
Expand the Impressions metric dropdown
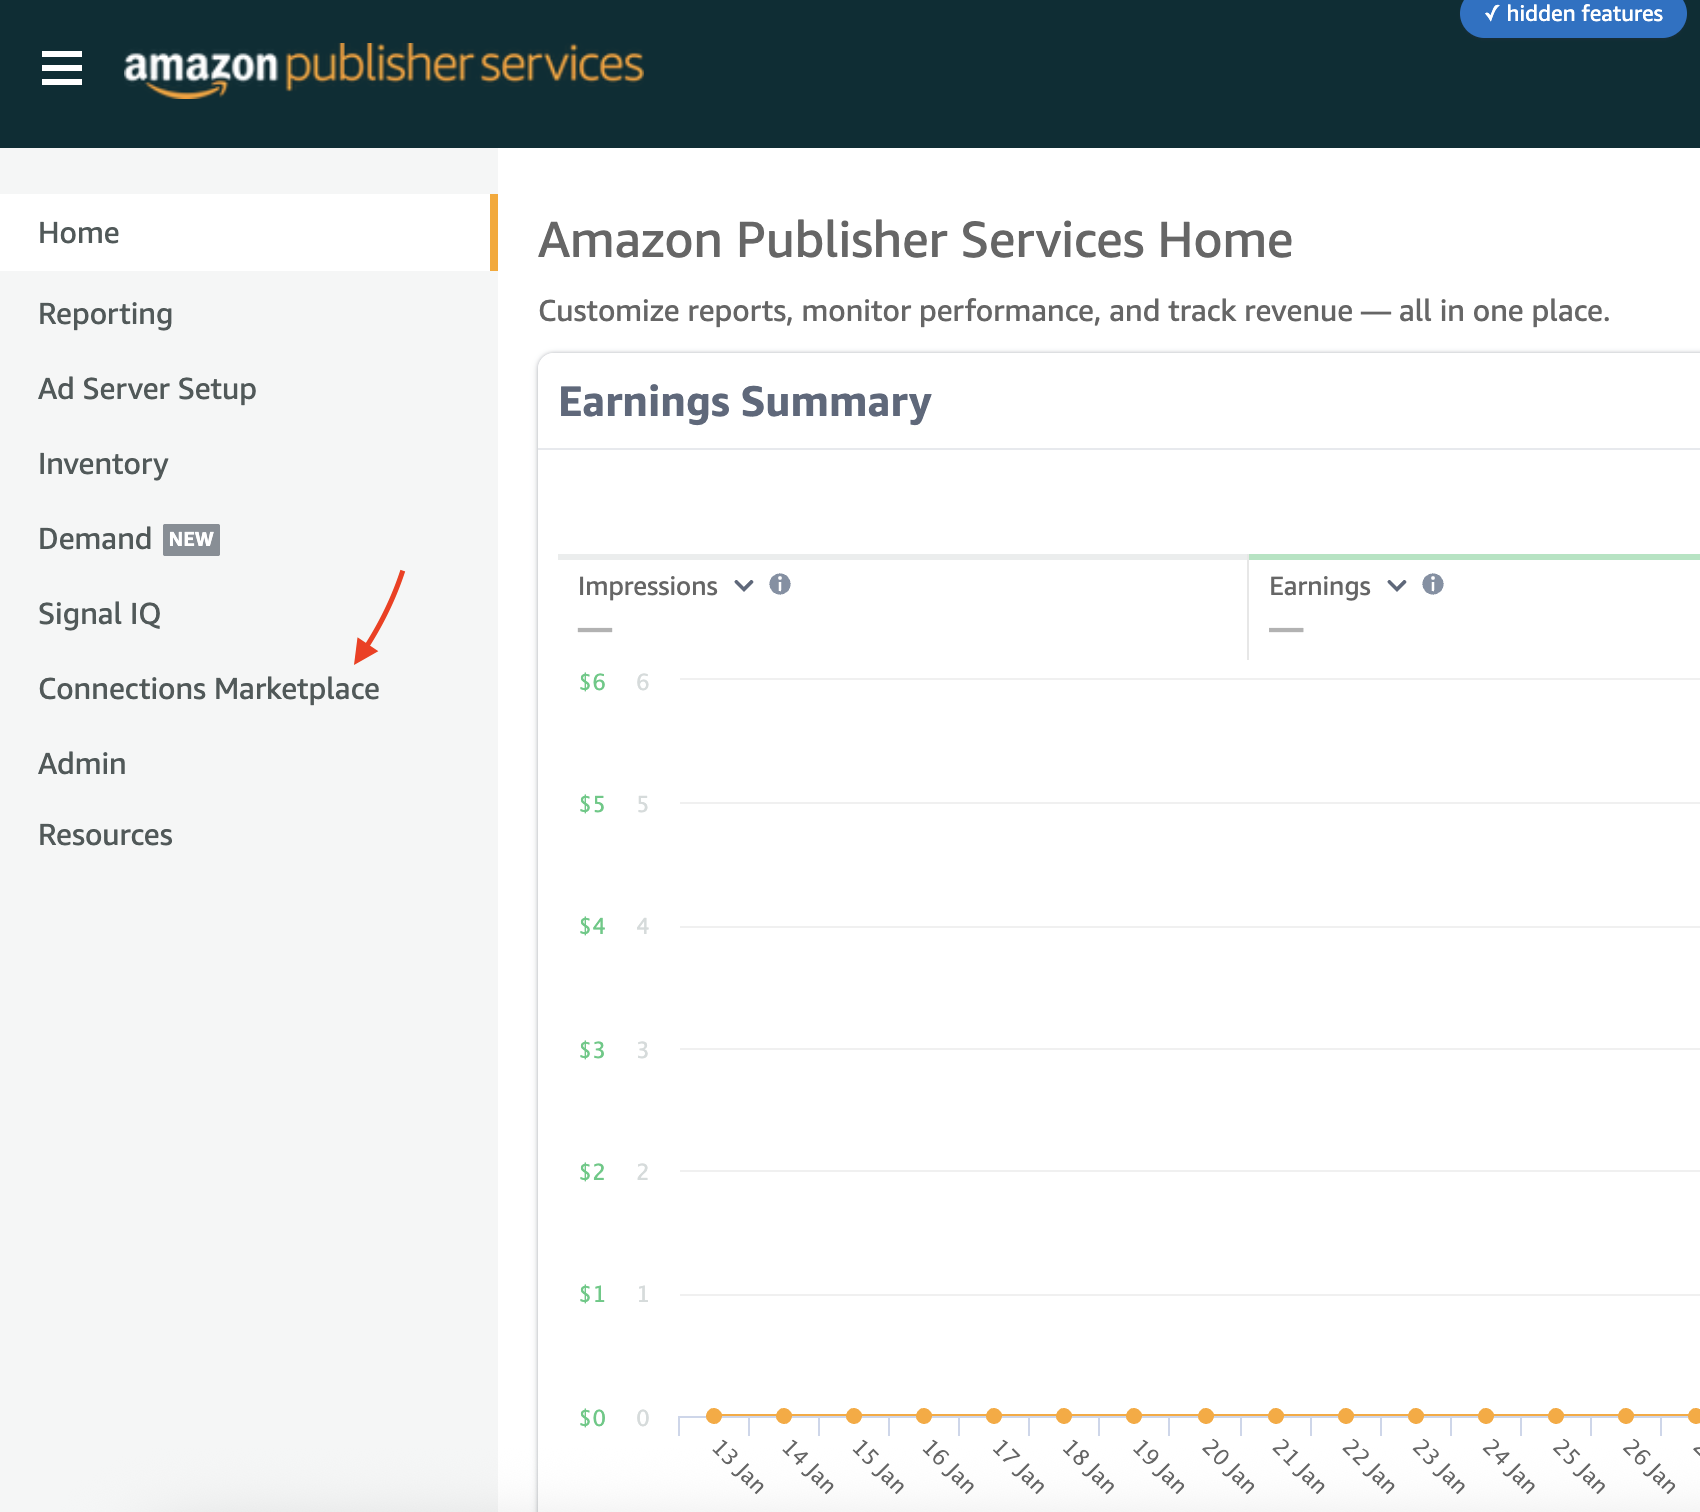[x=744, y=586]
